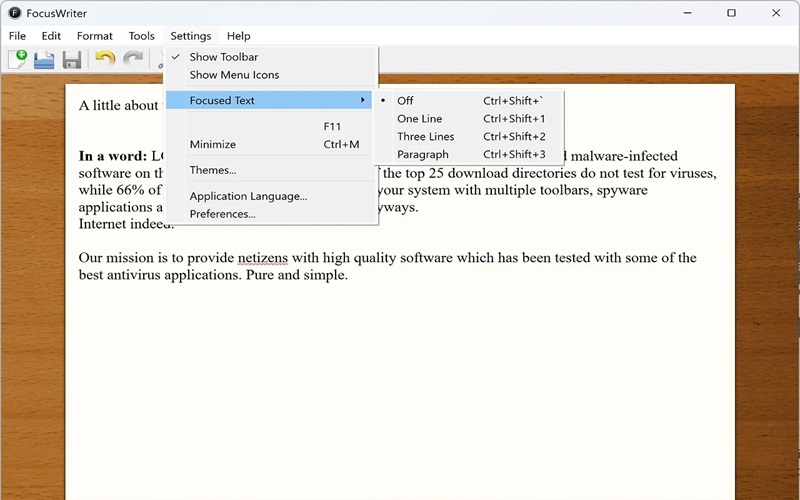Enable Show Menu Icons option
Screen dimensions: 800x500
[271, 74]
